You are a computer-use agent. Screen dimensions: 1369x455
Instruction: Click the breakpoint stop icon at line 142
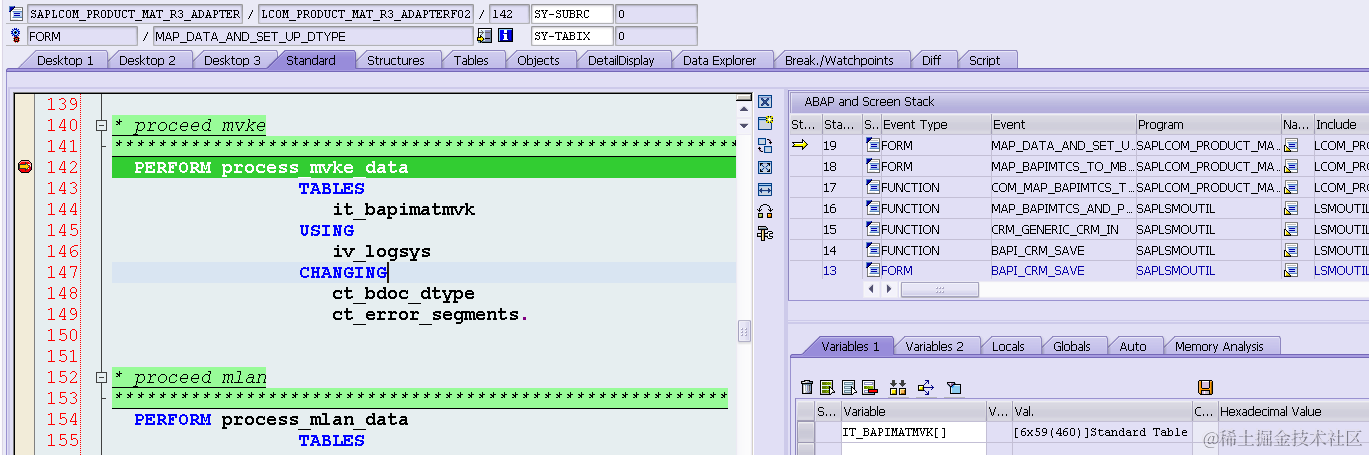[25, 167]
